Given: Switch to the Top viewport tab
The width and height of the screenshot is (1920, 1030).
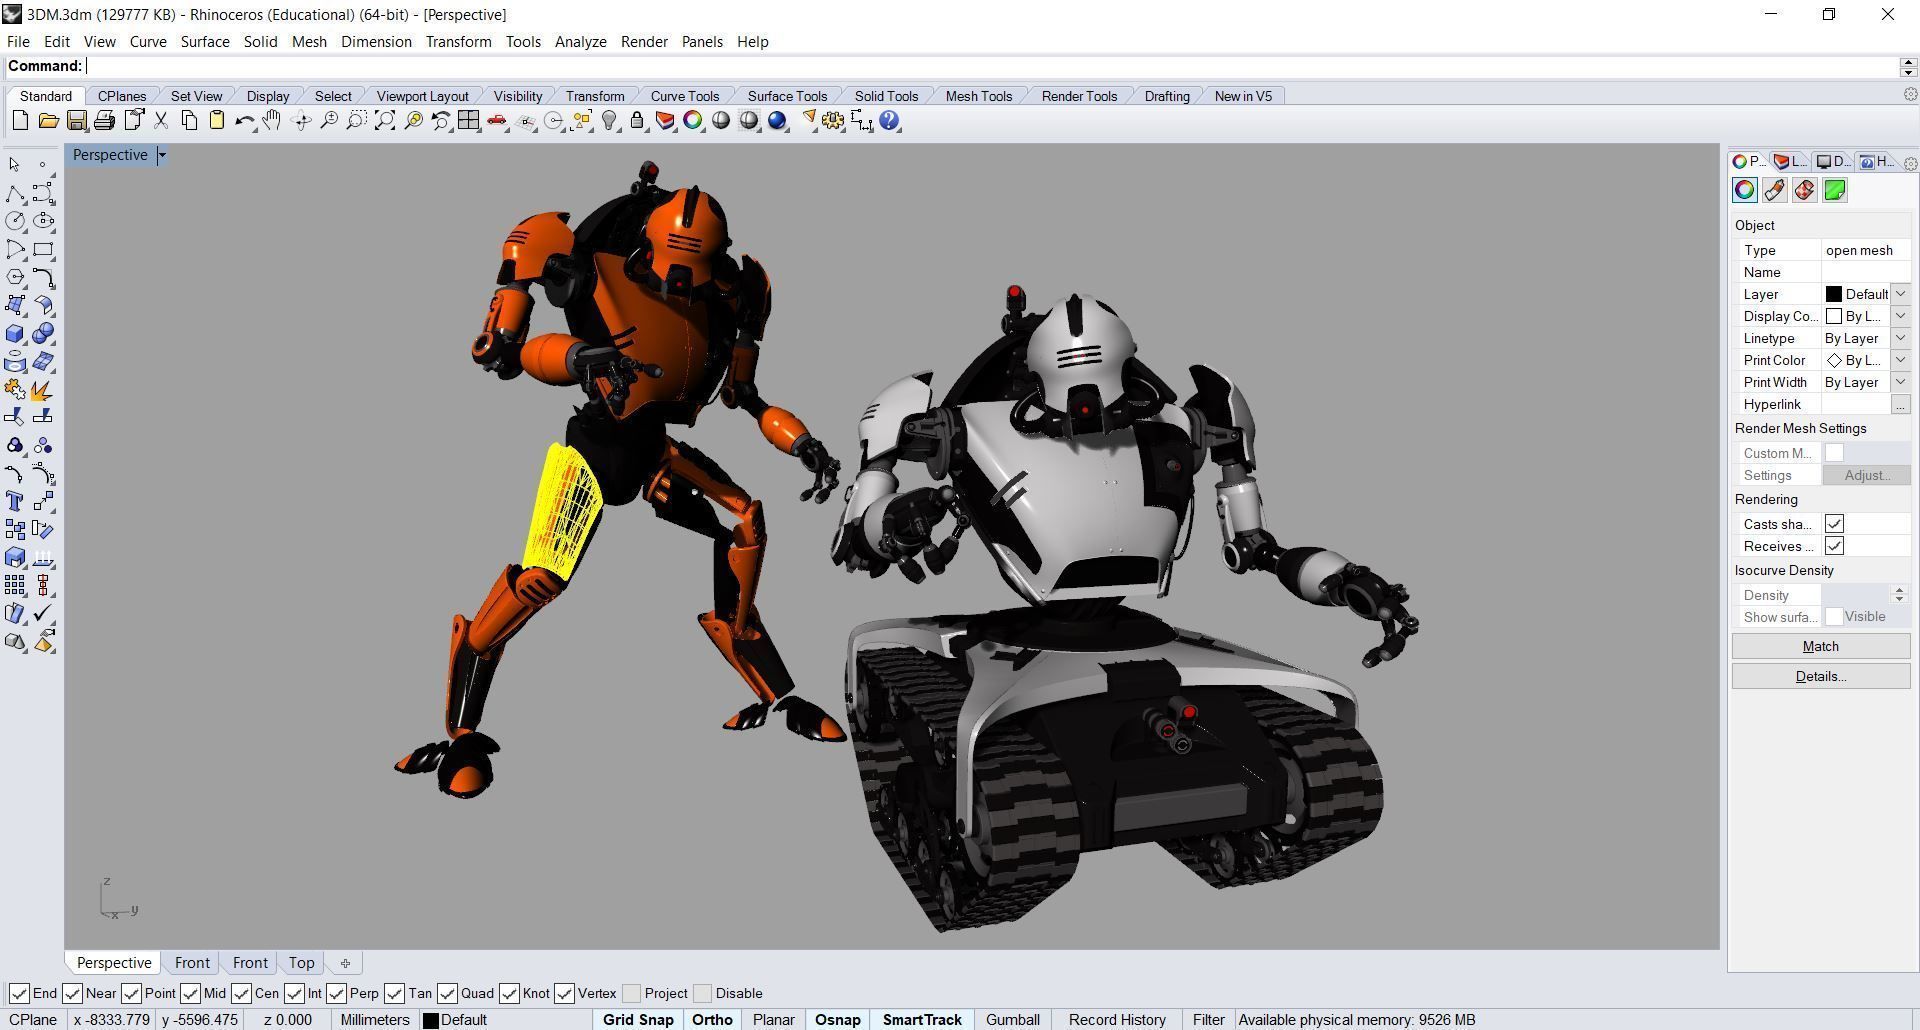Looking at the screenshot, I should [x=301, y=963].
